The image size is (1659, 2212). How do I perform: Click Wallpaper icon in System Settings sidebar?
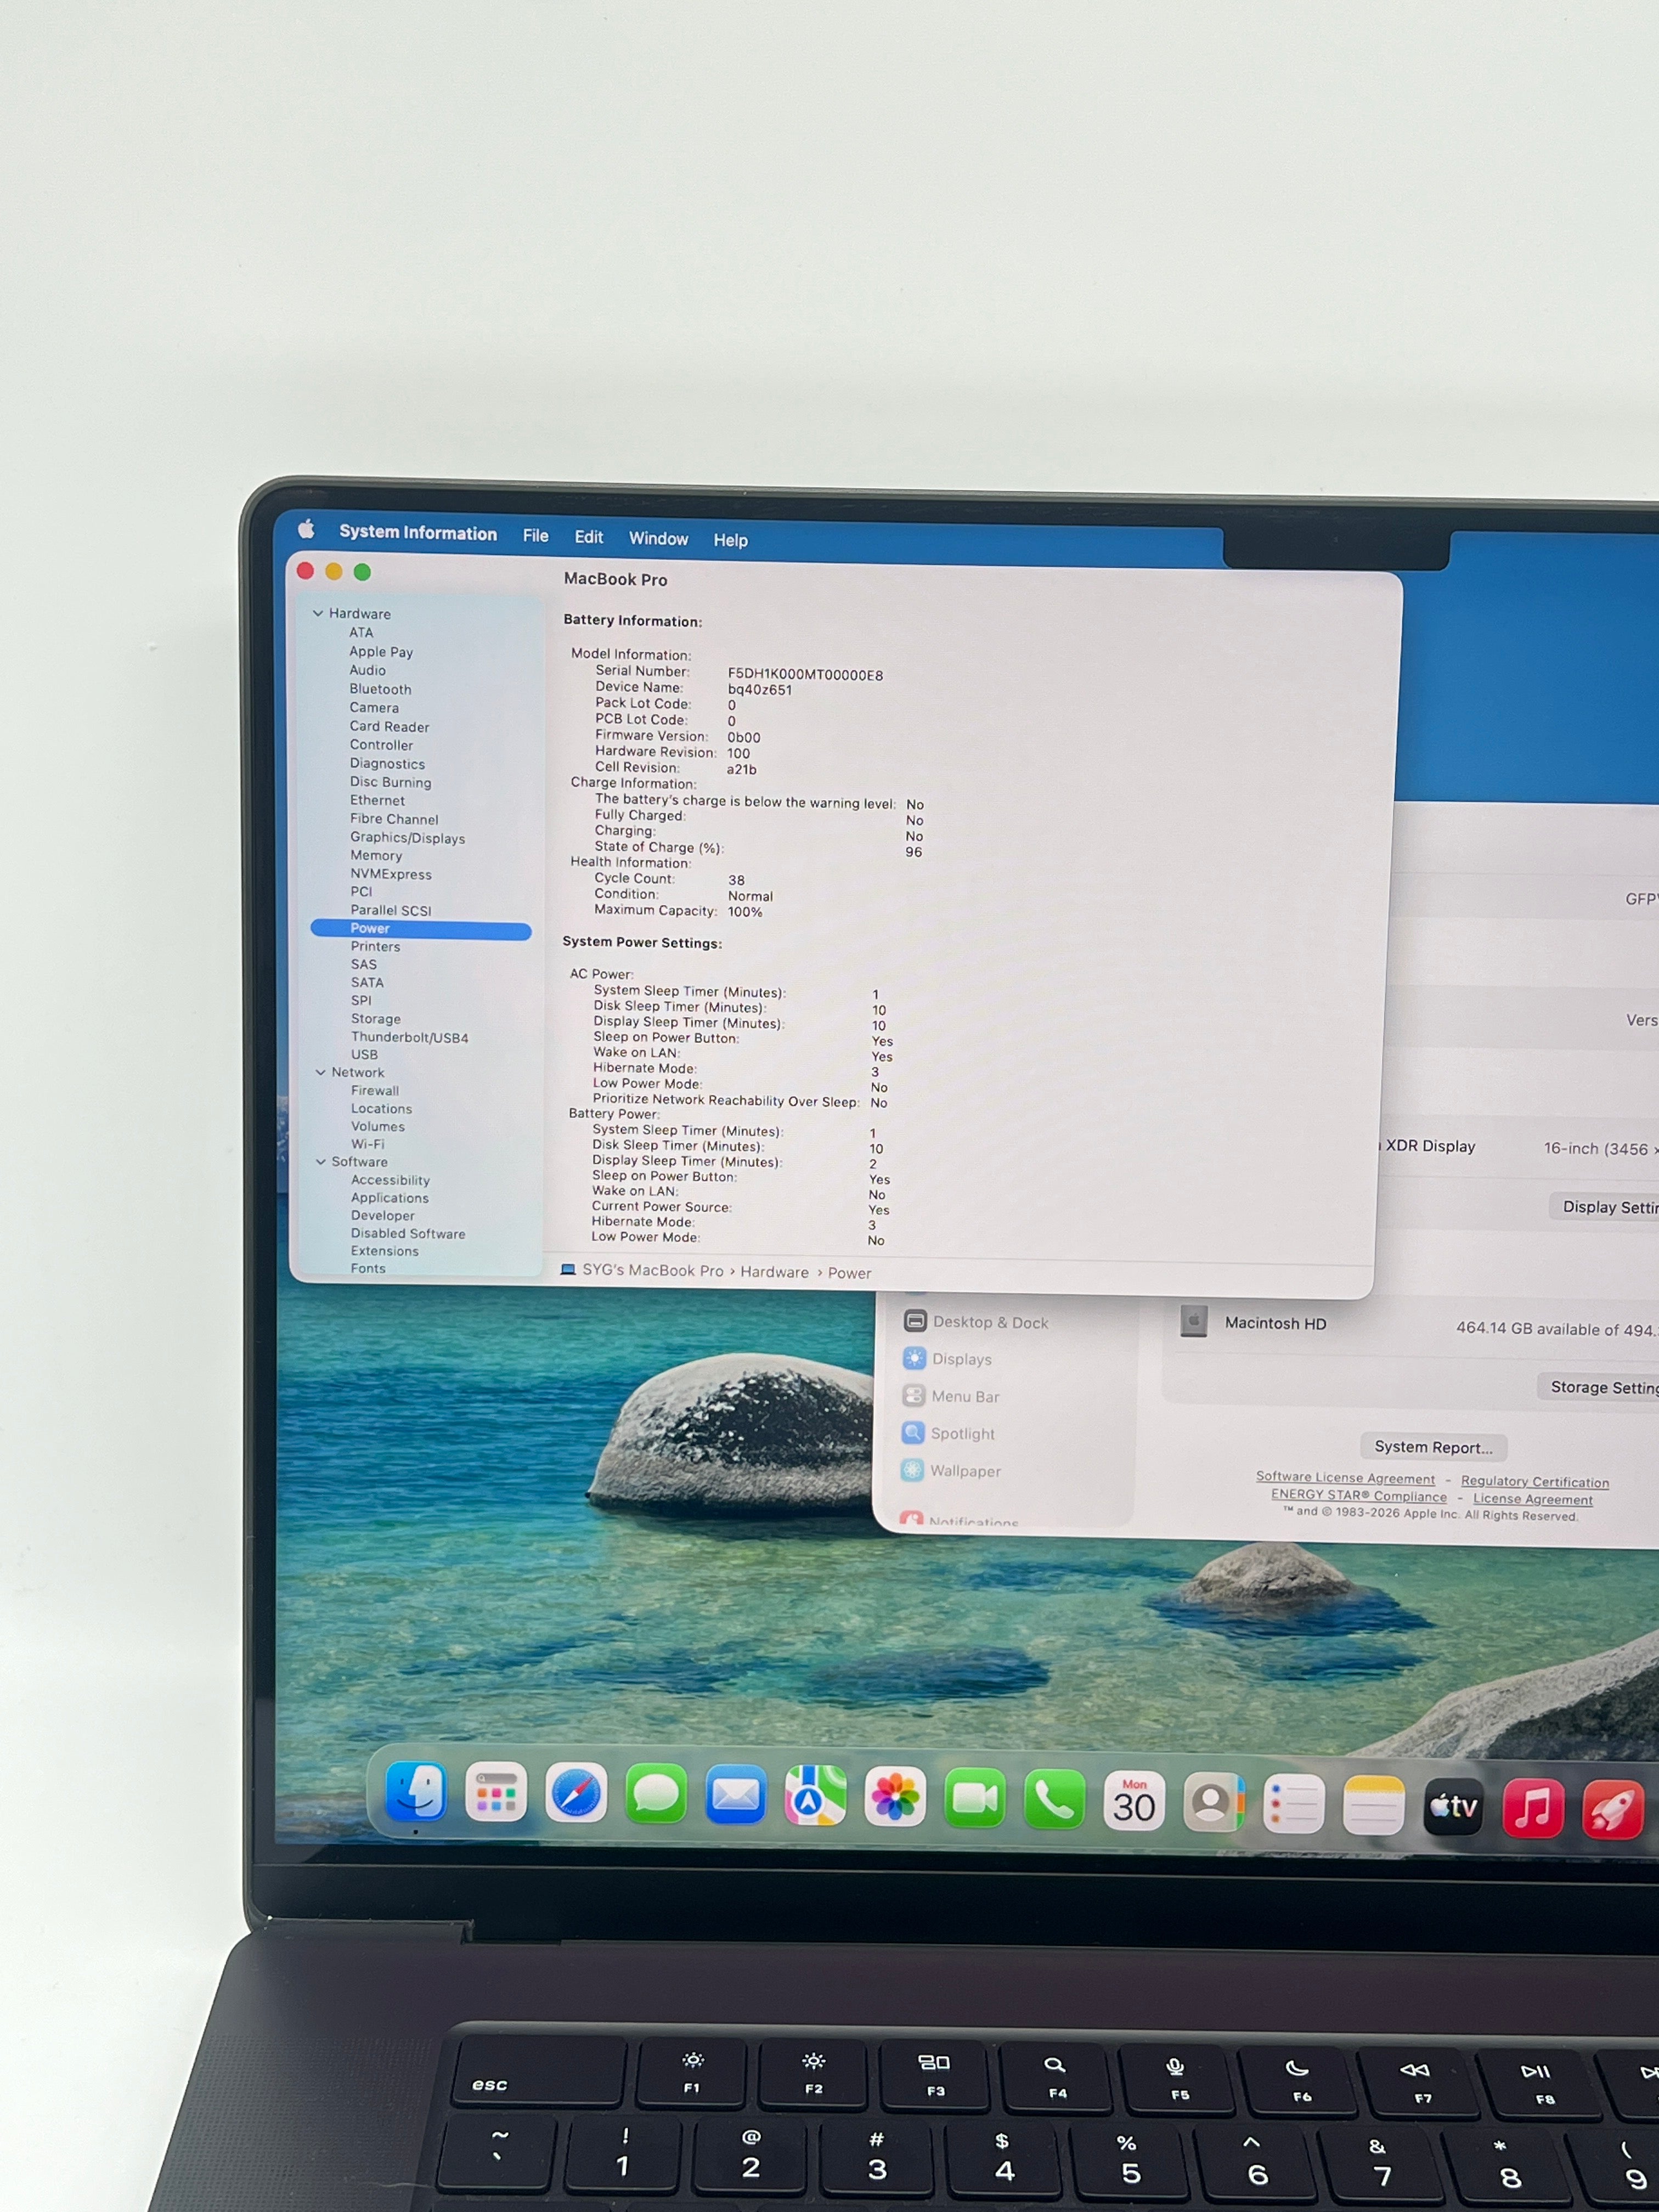pos(912,1470)
